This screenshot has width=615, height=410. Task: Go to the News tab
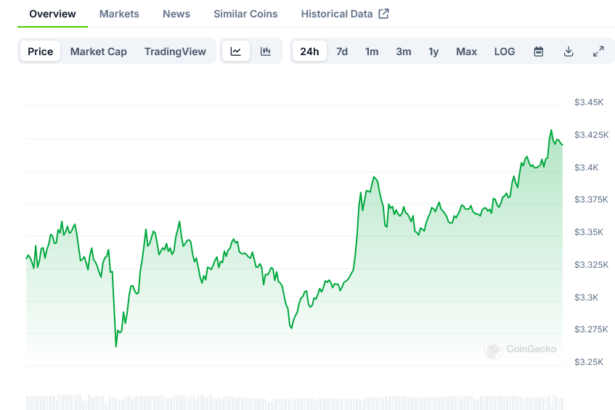pos(176,14)
